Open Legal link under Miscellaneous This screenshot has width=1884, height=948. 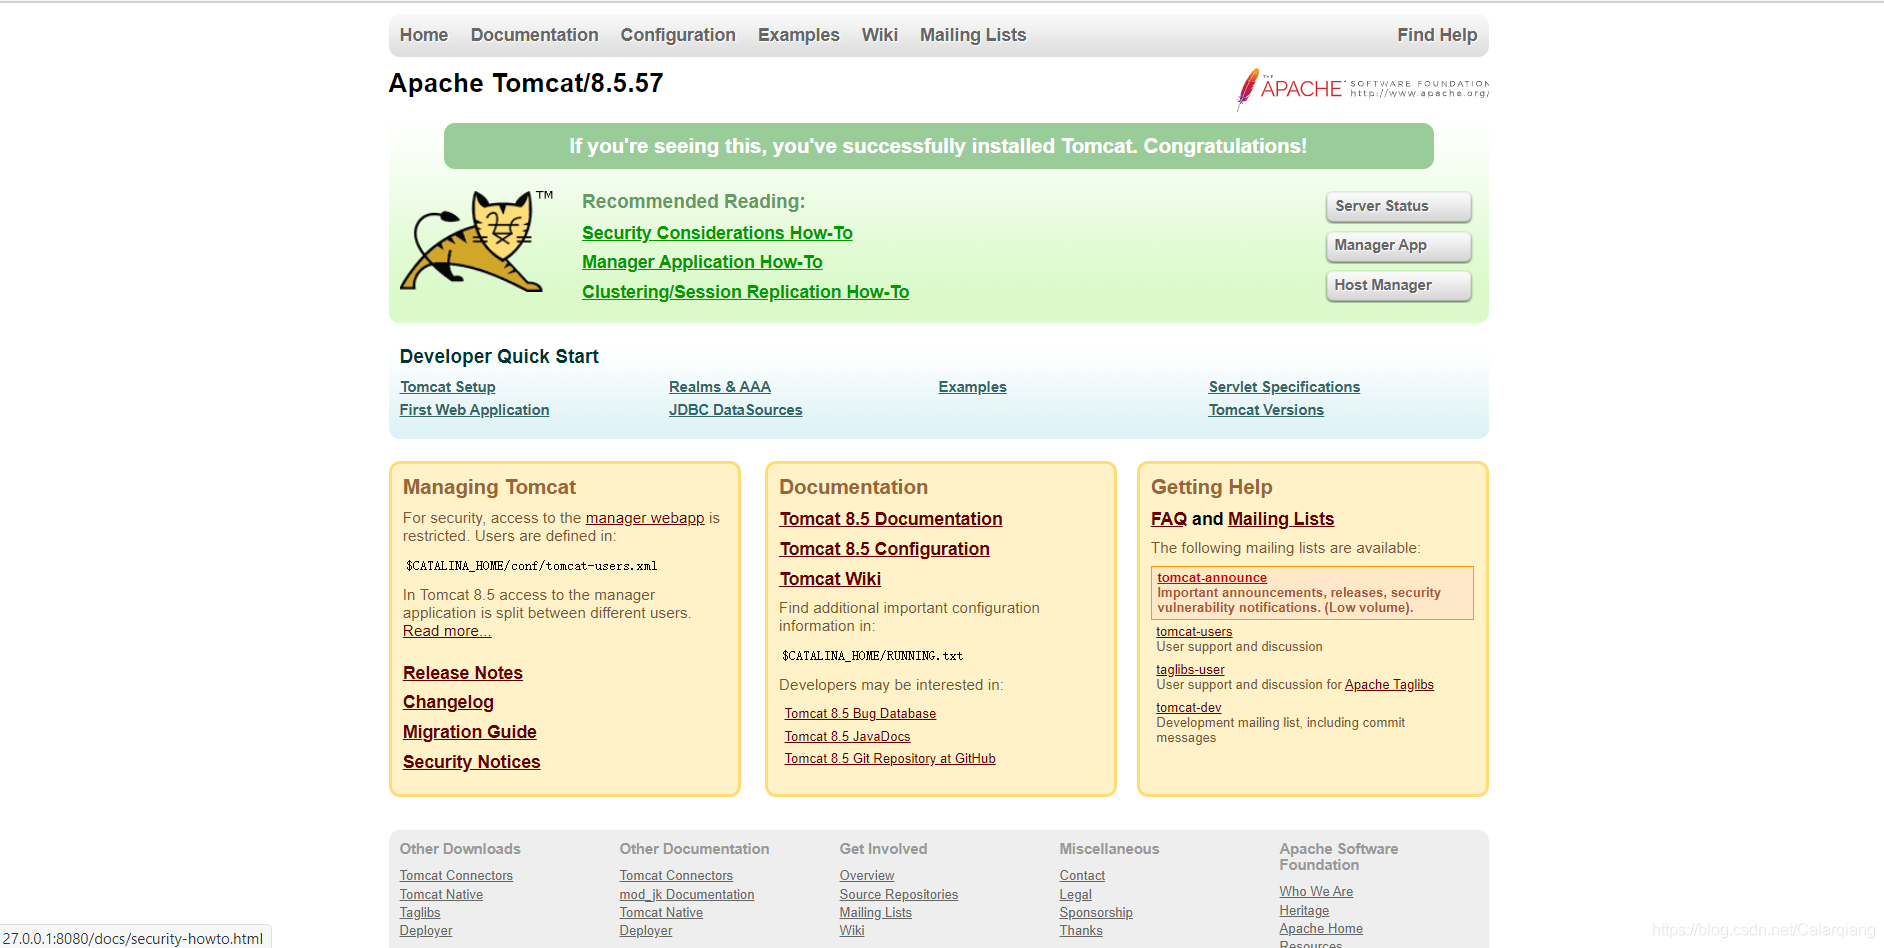click(1076, 895)
